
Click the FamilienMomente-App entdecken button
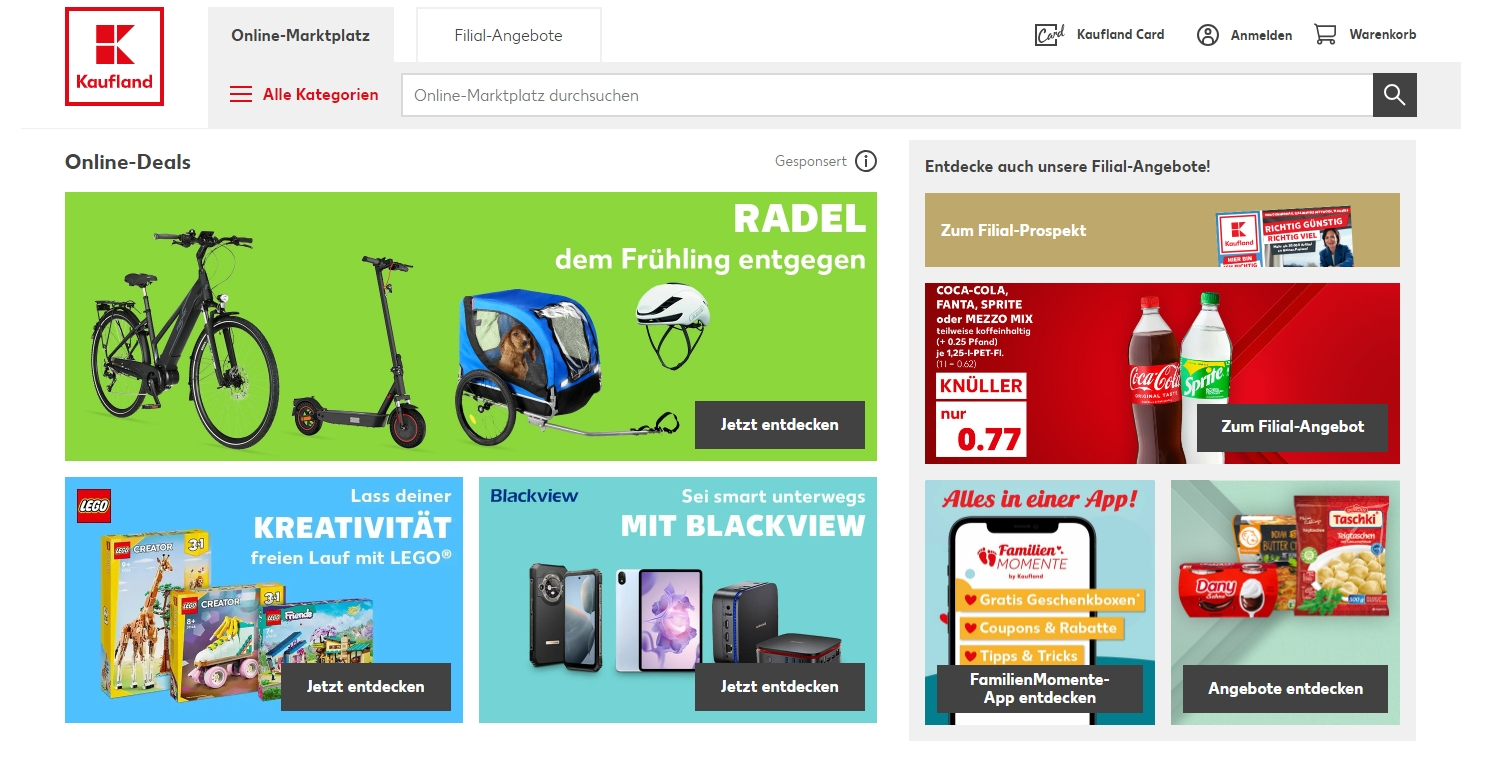coord(1039,689)
